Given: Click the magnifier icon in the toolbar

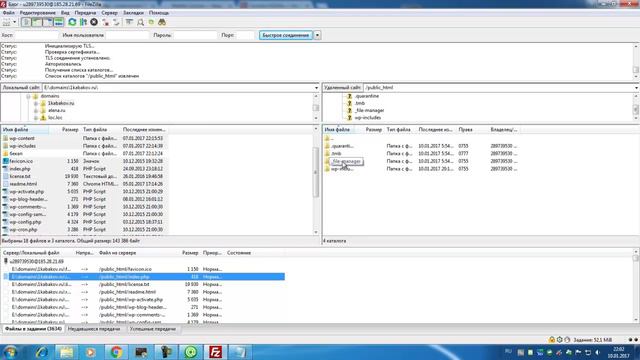Looking at the screenshot, I should [140, 22].
